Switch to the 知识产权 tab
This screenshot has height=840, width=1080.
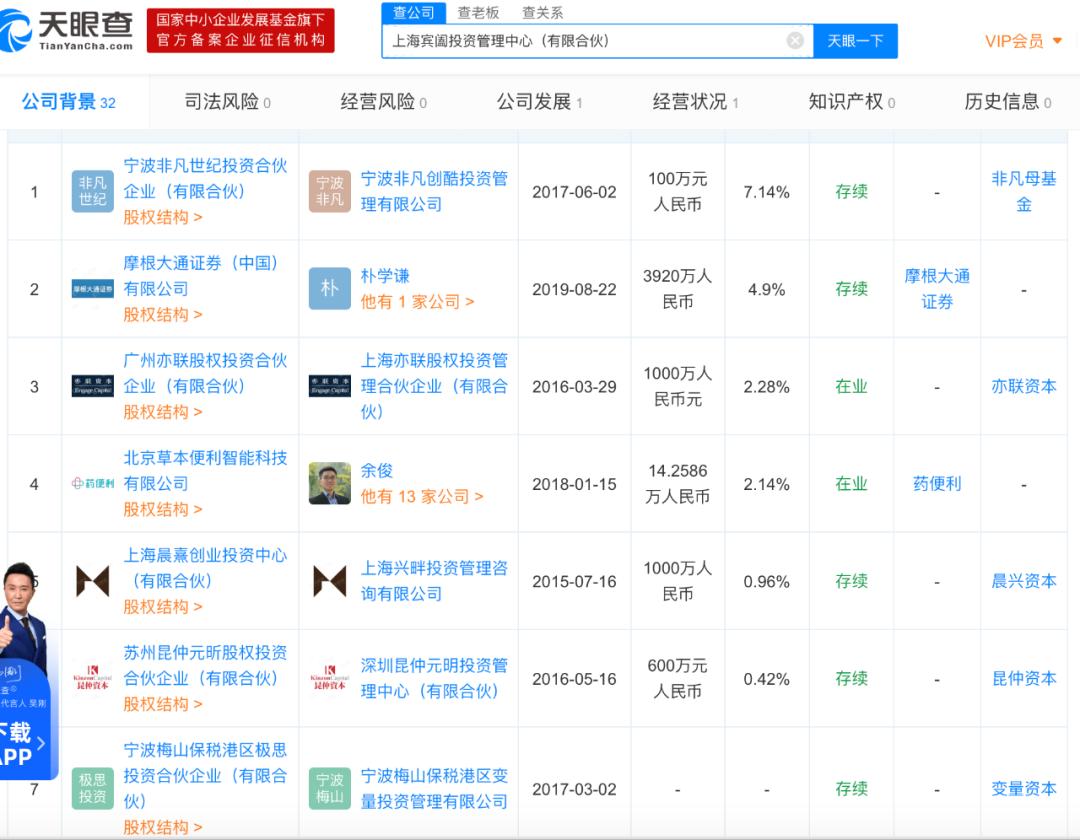pyautogui.click(x=851, y=102)
